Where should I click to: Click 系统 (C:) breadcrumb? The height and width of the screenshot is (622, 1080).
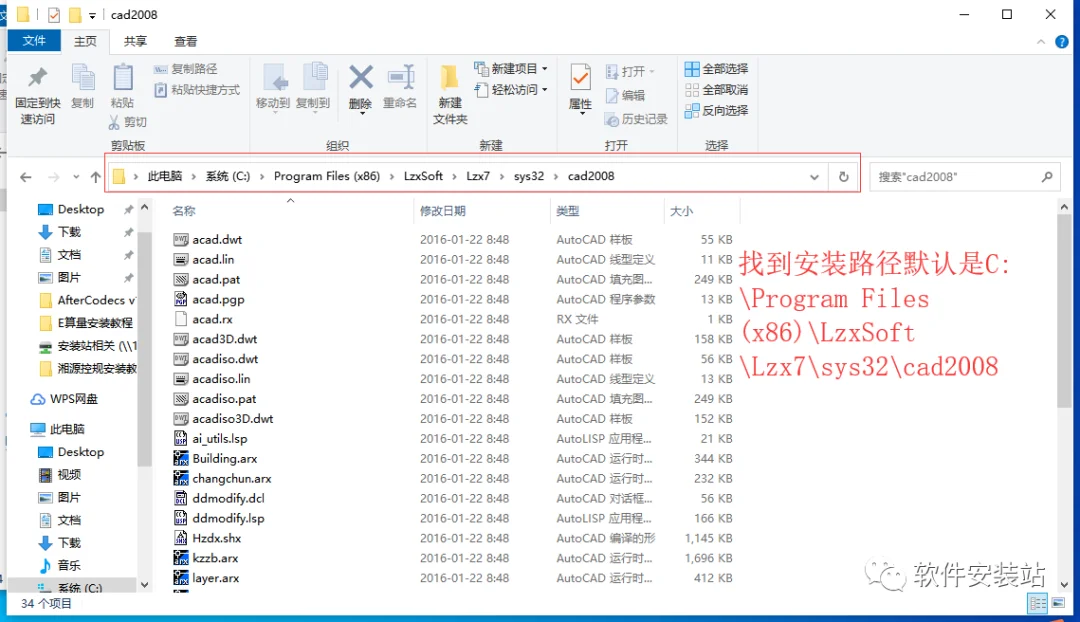click(227, 176)
